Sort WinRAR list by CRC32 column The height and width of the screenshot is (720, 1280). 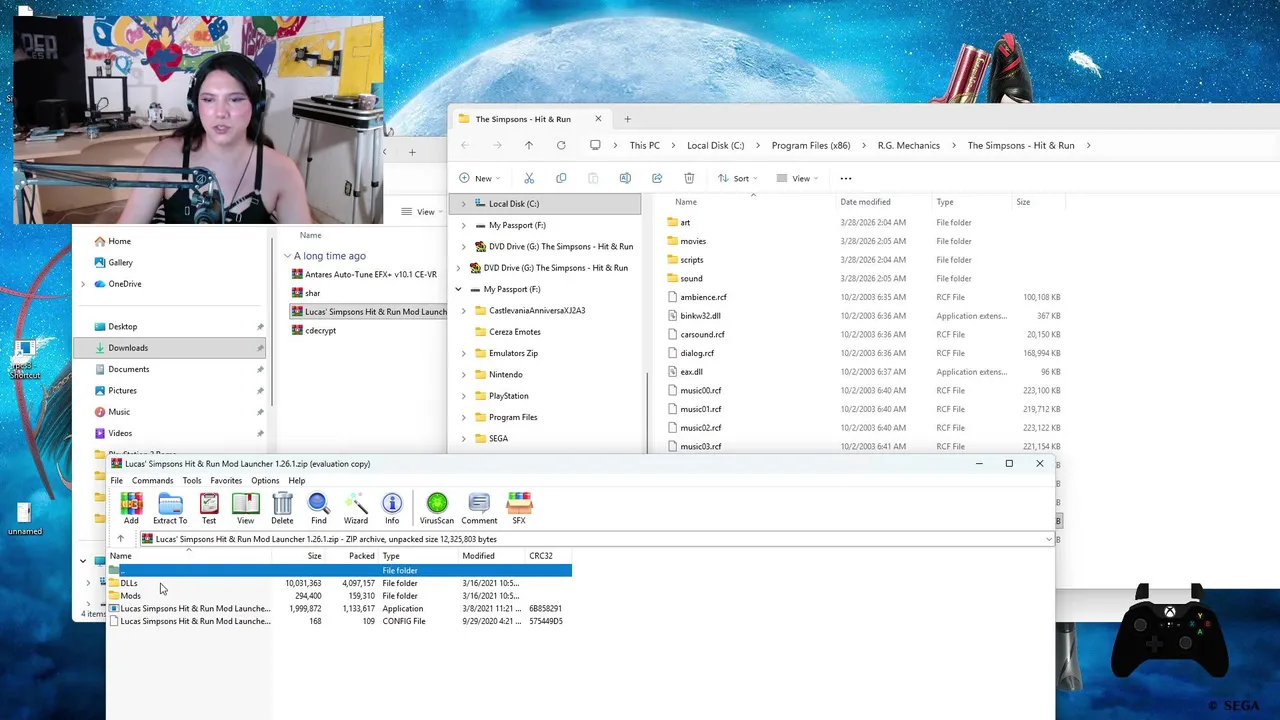click(x=541, y=556)
